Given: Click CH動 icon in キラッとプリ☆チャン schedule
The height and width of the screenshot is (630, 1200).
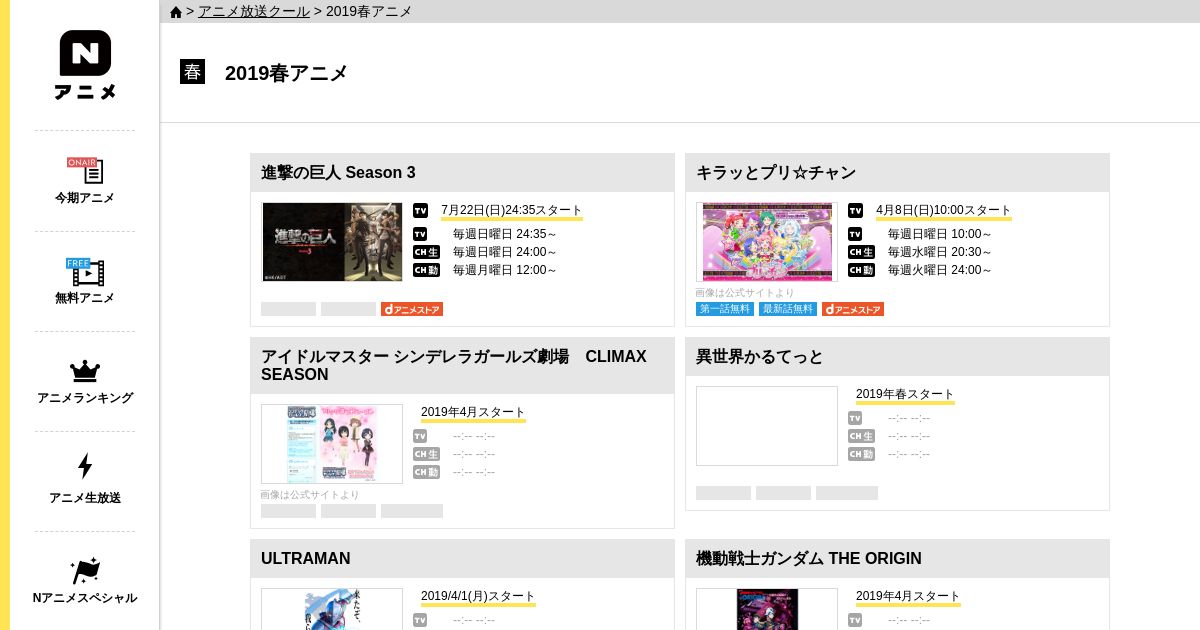Looking at the screenshot, I should pyautogui.click(x=861, y=270).
